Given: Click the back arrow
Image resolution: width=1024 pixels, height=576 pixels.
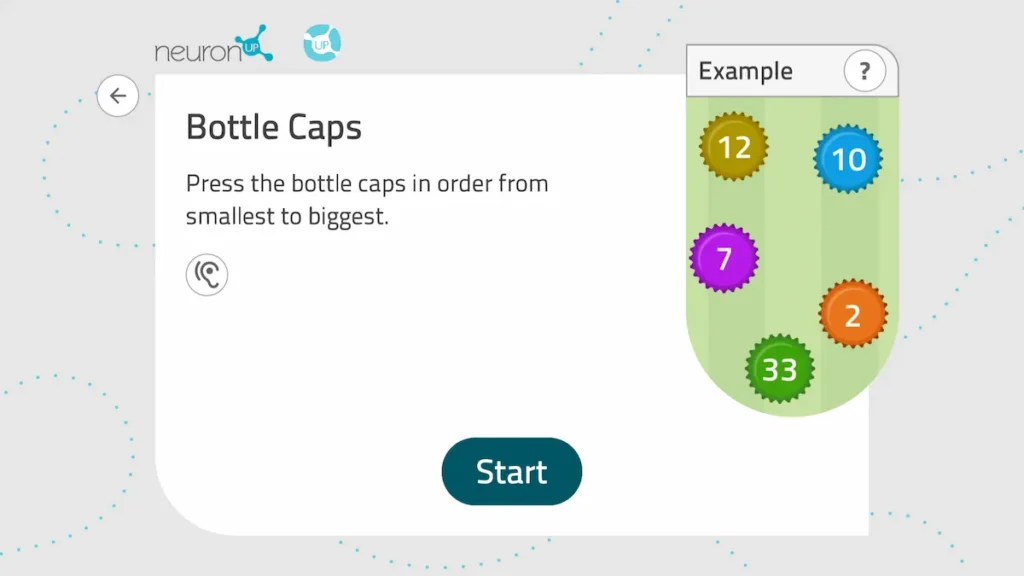Looking at the screenshot, I should click(x=118, y=96).
